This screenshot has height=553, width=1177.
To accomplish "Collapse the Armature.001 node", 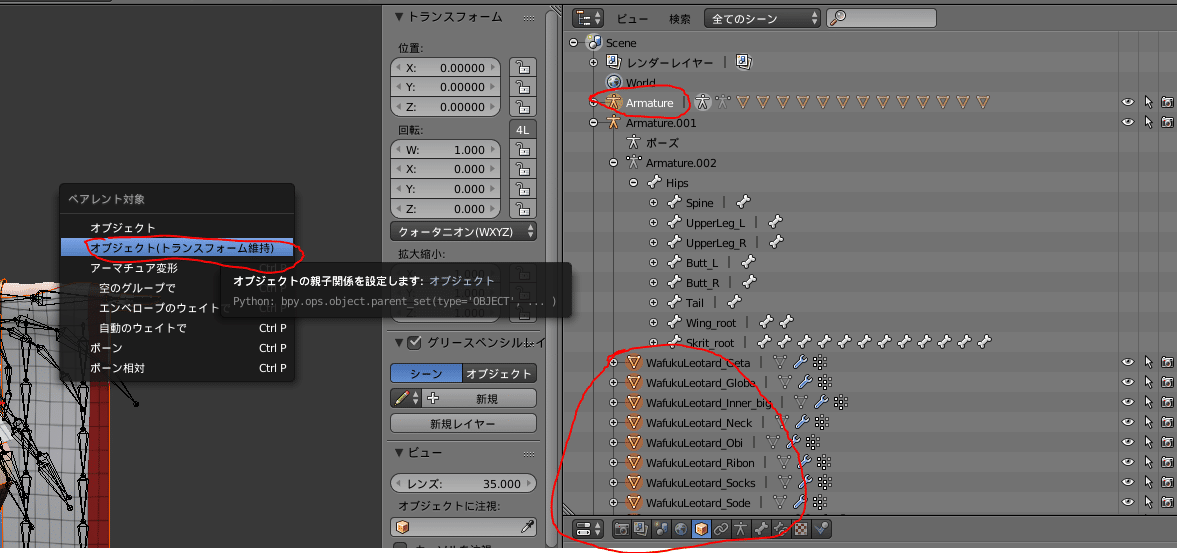I will coord(595,122).
